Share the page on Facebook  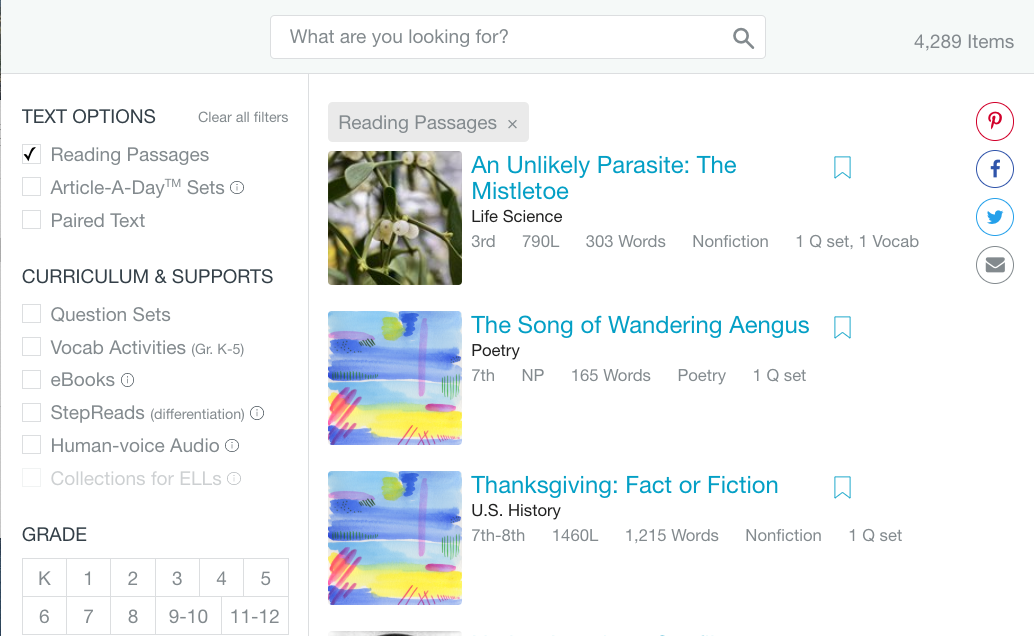pyautogui.click(x=995, y=170)
